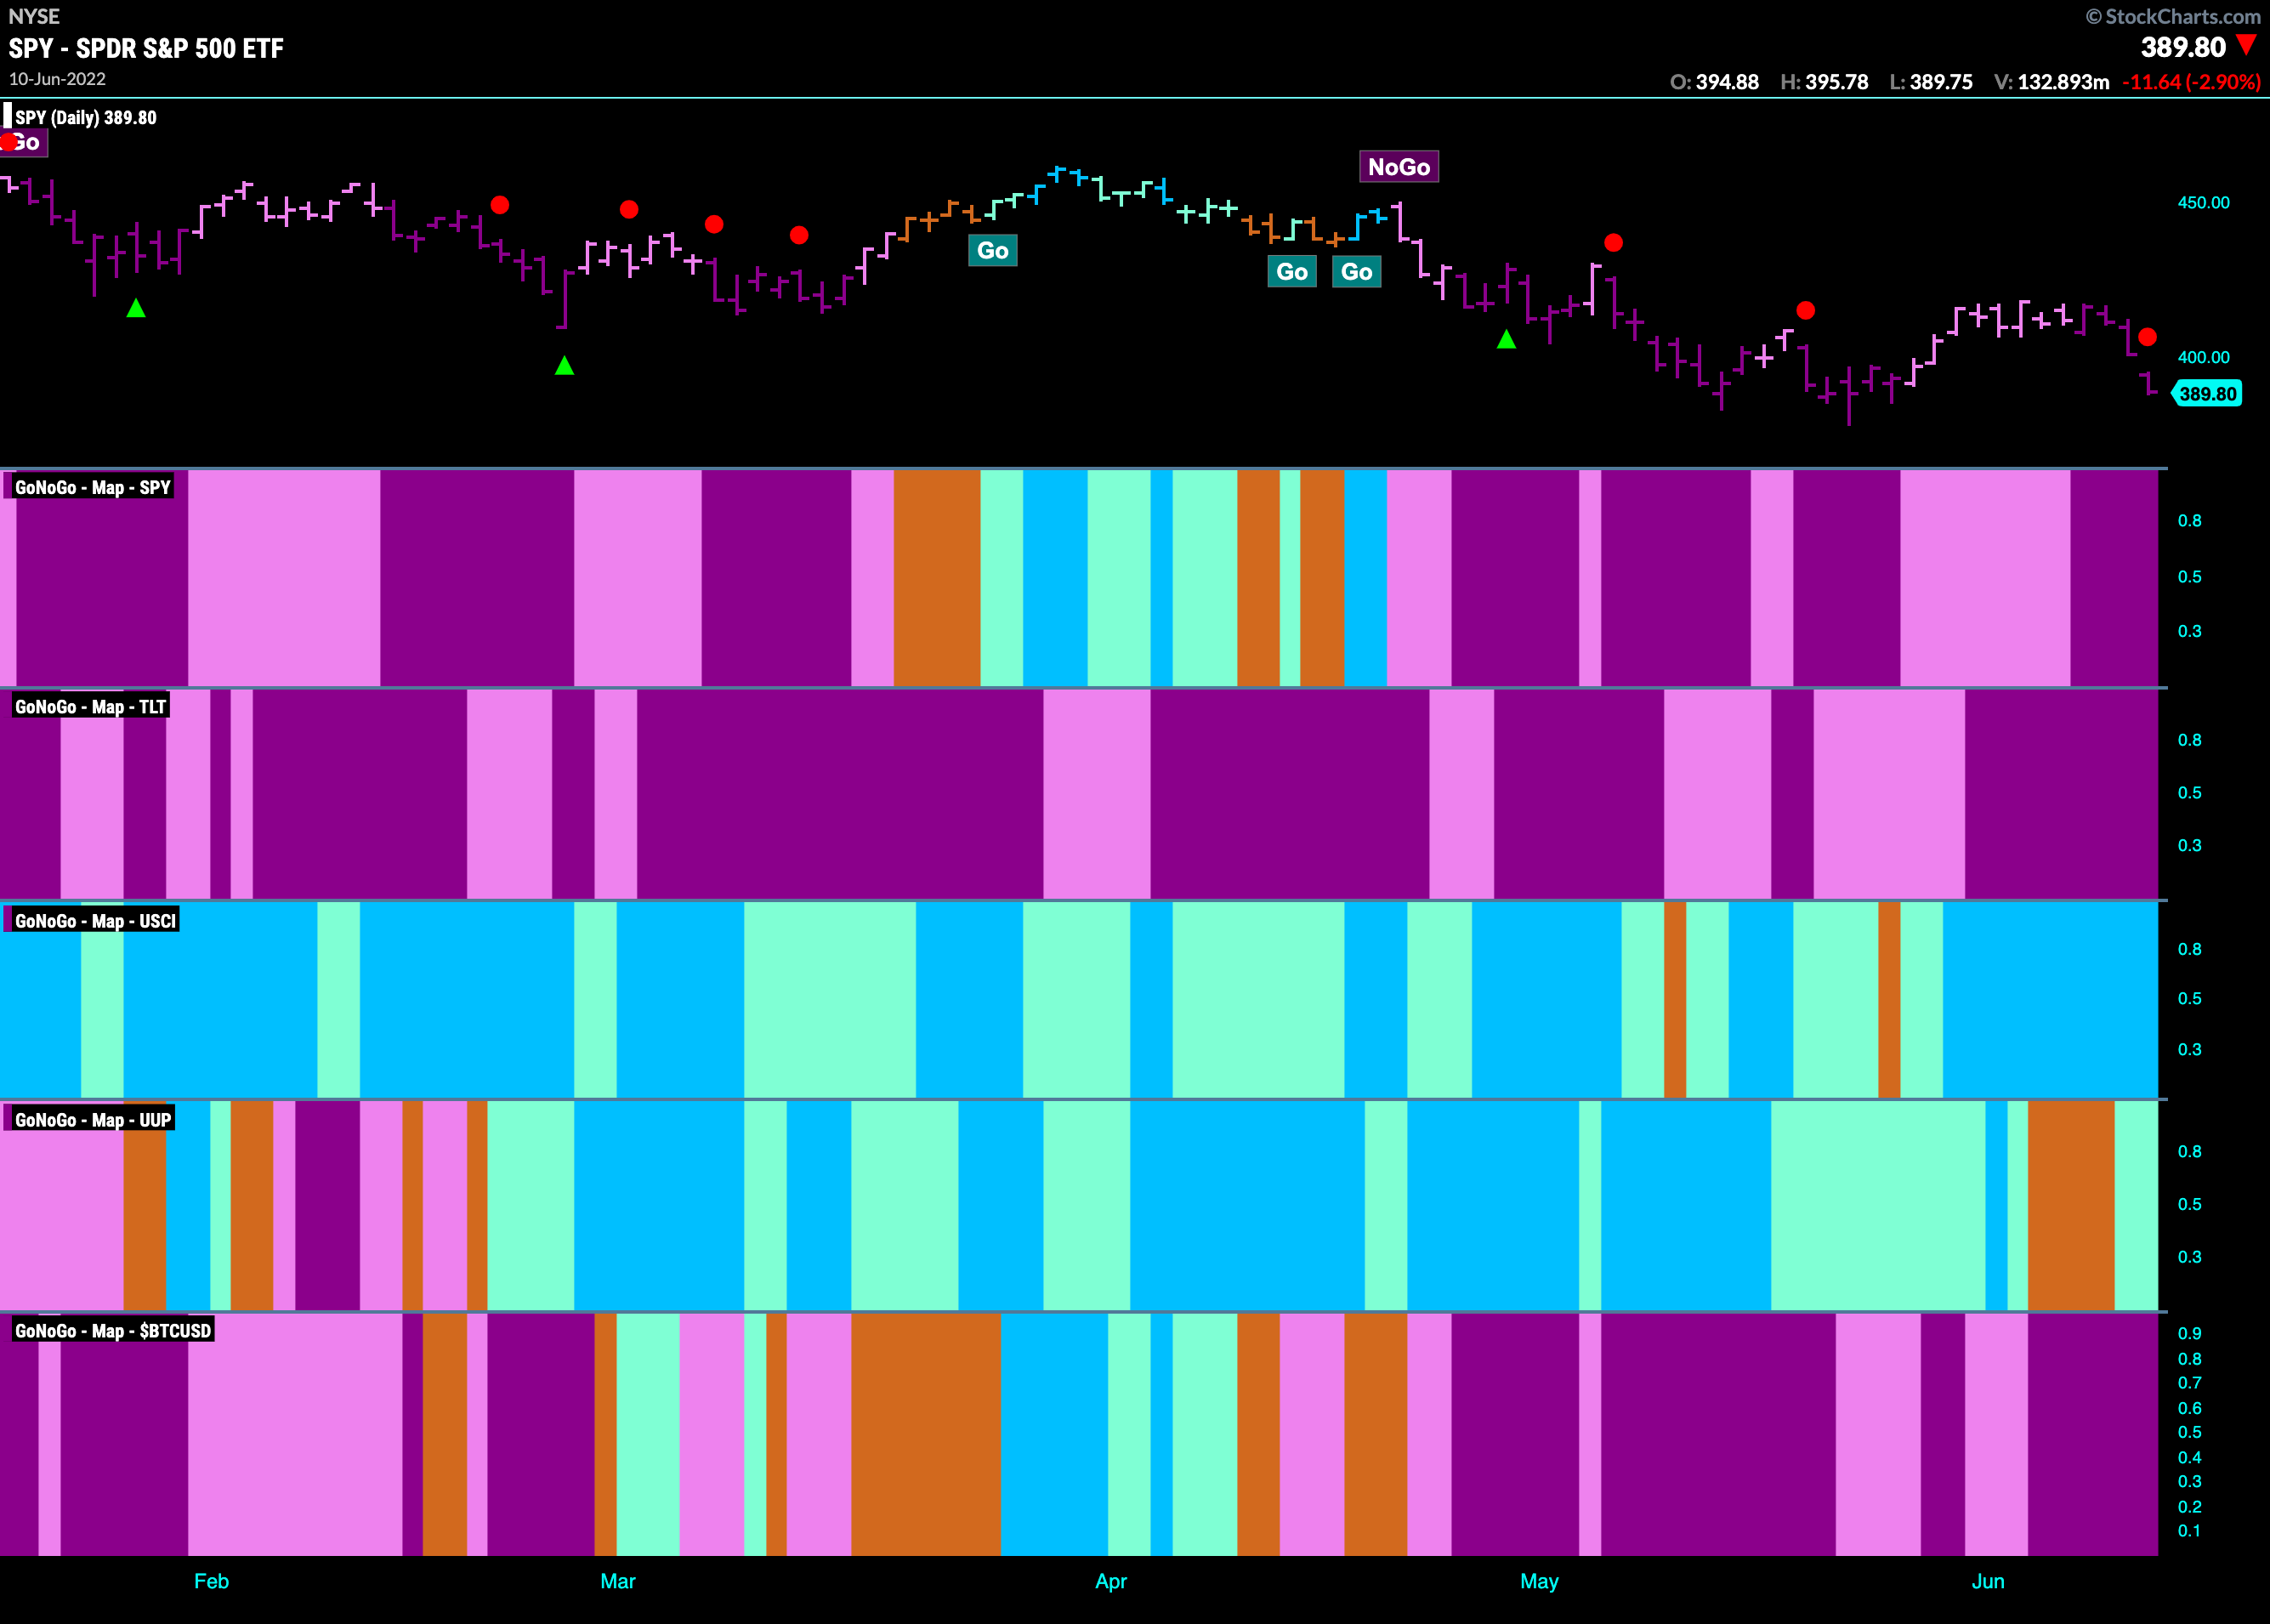Screen dimensions: 2270x1624
Task: Click the GoNoGo - Map - UUP label
Action: (x=93, y=1119)
